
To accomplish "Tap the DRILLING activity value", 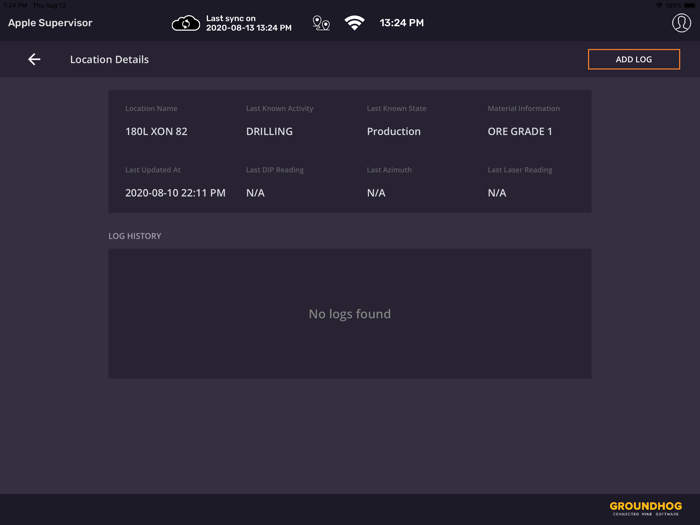I will point(269,132).
